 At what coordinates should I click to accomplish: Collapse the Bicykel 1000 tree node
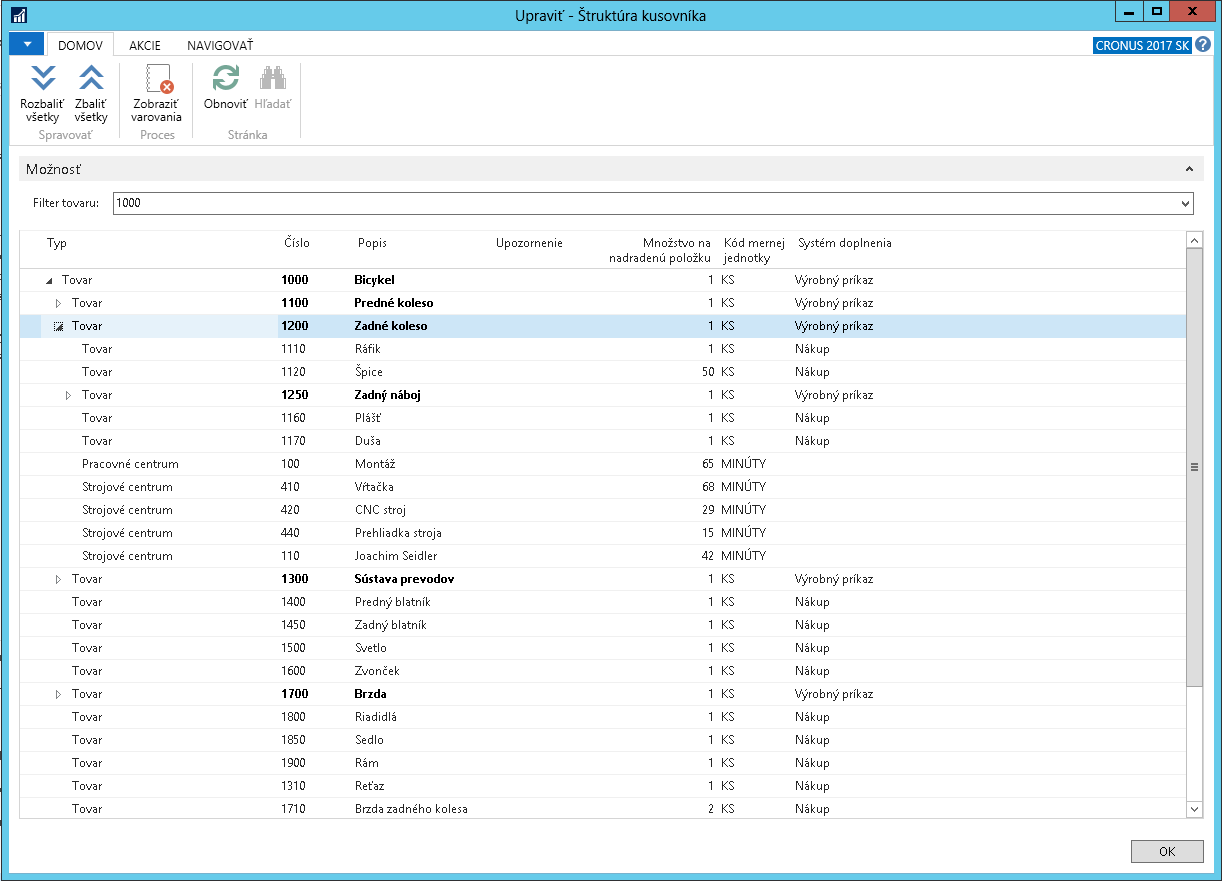pos(50,281)
